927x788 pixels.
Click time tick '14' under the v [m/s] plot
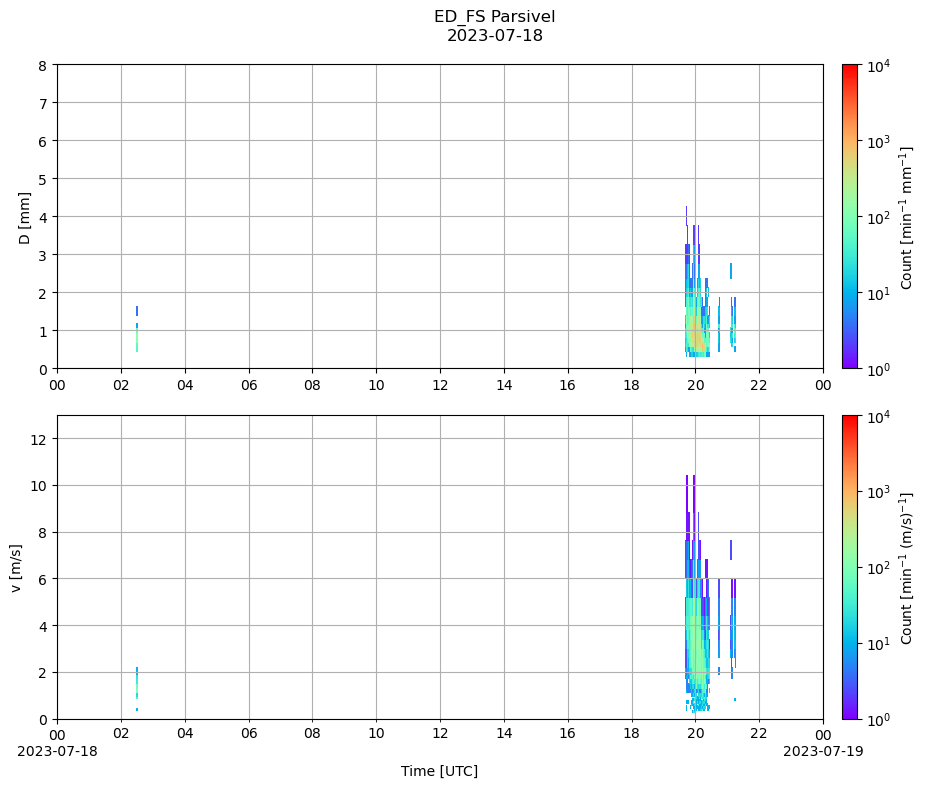click(504, 734)
